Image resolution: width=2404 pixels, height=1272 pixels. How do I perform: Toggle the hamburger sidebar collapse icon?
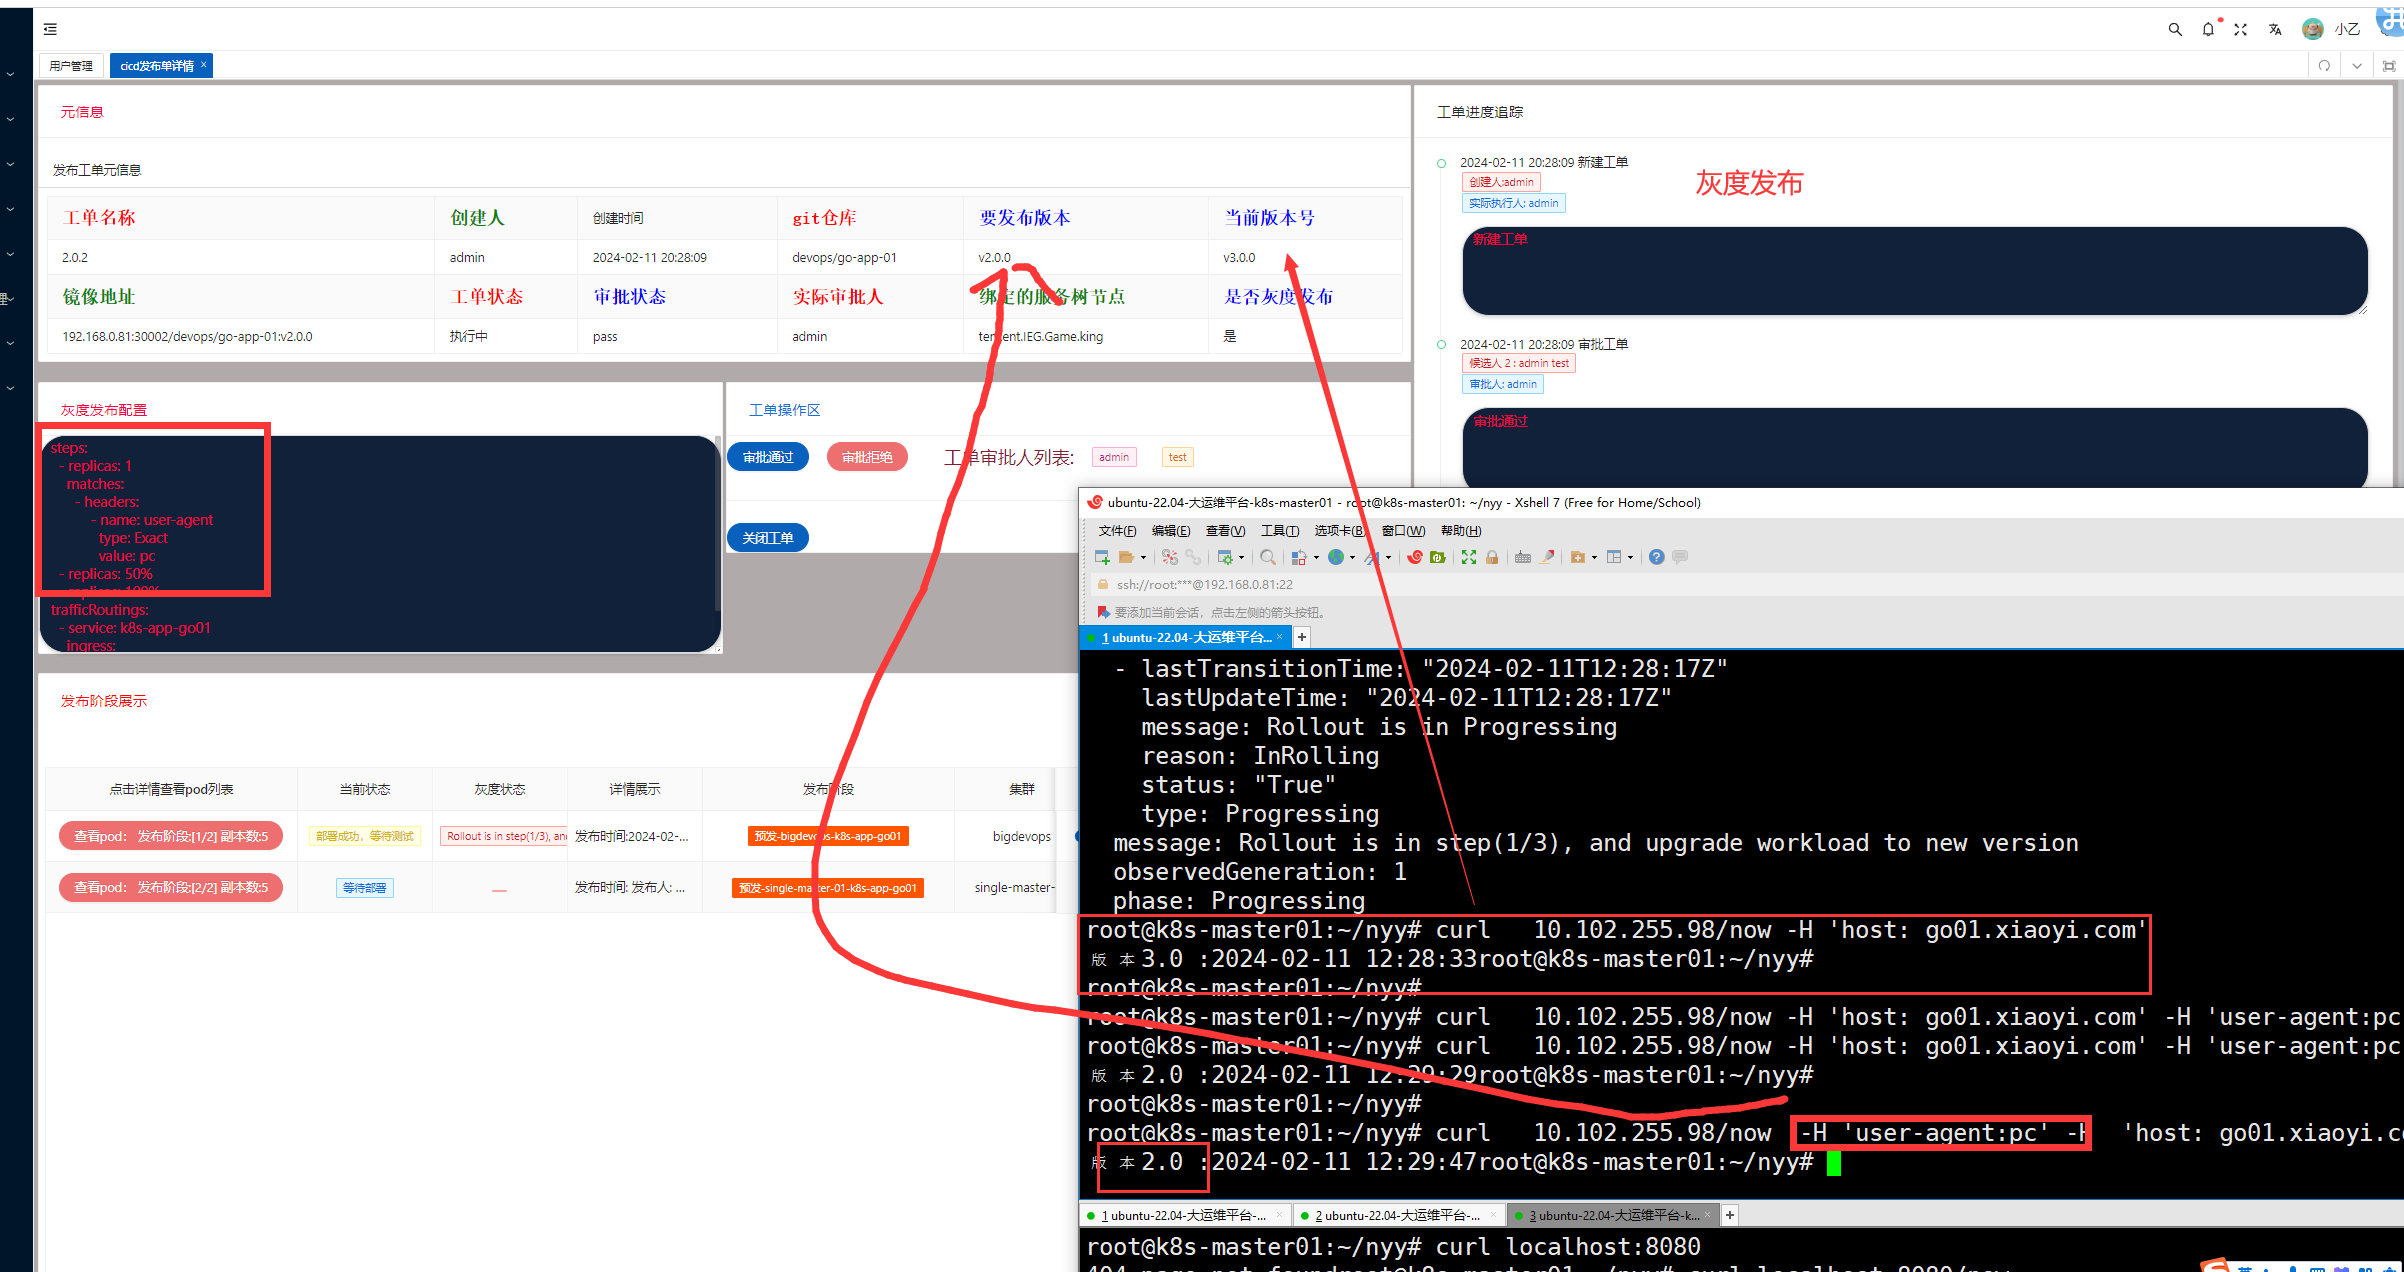point(50,29)
